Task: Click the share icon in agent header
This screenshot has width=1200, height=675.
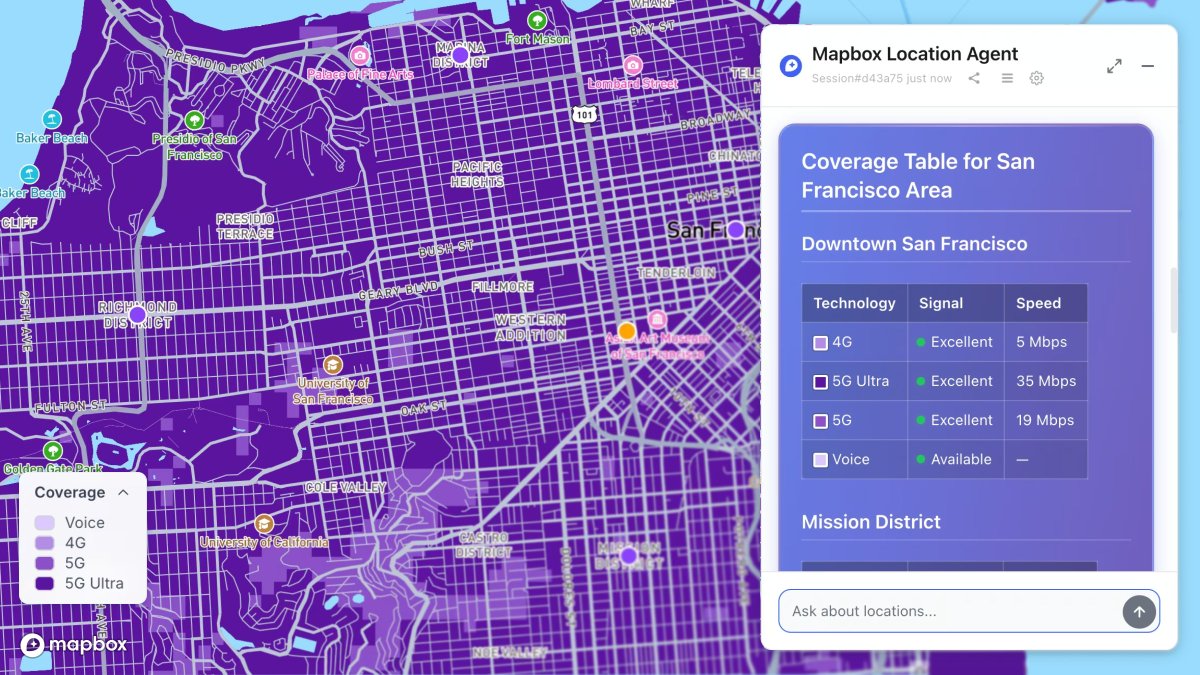Action: click(974, 78)
